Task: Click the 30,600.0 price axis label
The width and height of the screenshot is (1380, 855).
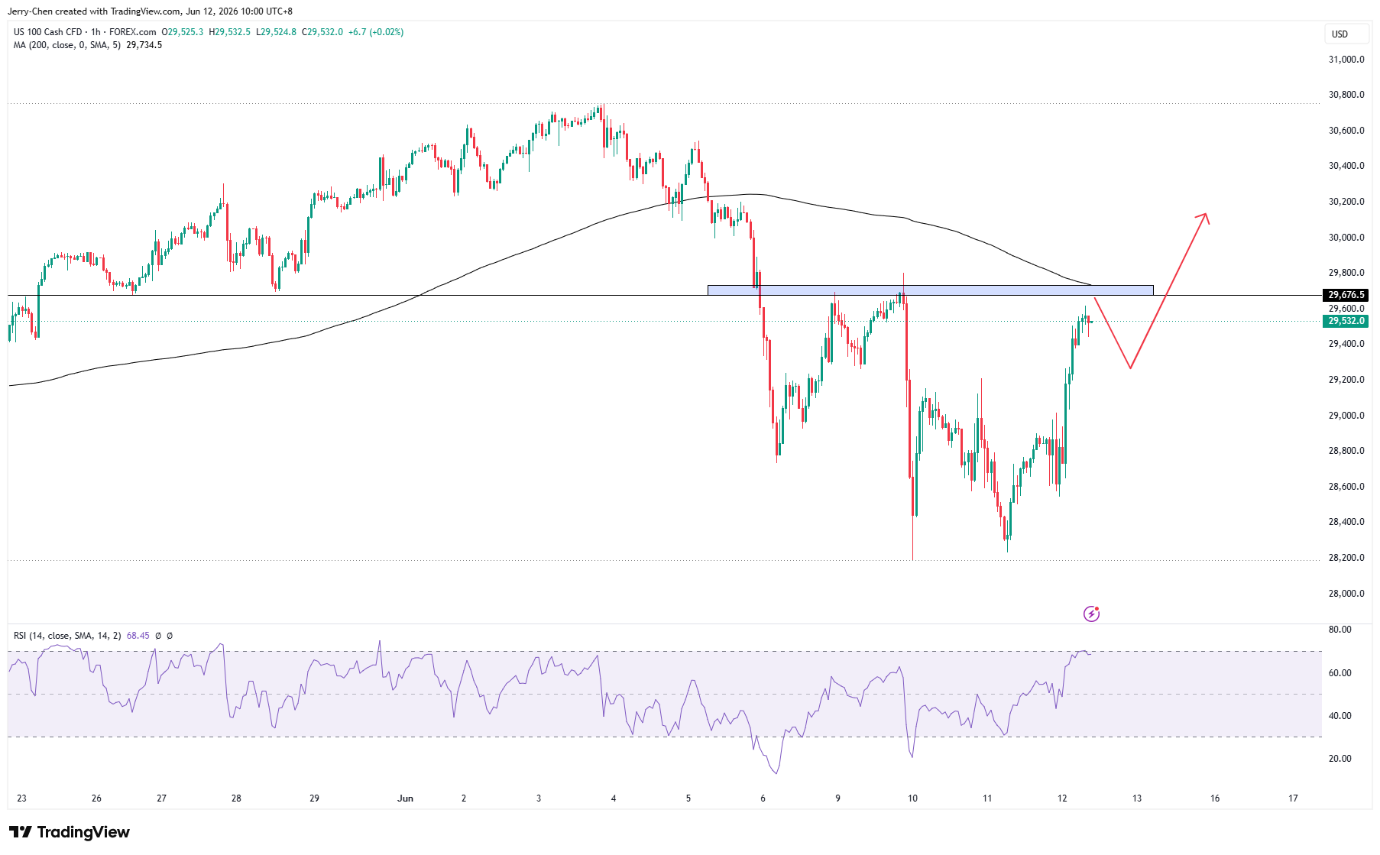Action: pos(1347,131)
